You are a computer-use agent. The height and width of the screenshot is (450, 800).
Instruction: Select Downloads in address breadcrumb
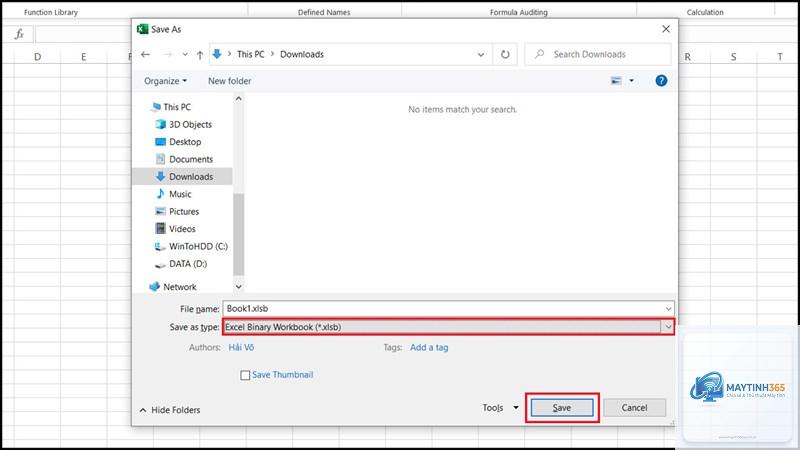tap(302, 54)
